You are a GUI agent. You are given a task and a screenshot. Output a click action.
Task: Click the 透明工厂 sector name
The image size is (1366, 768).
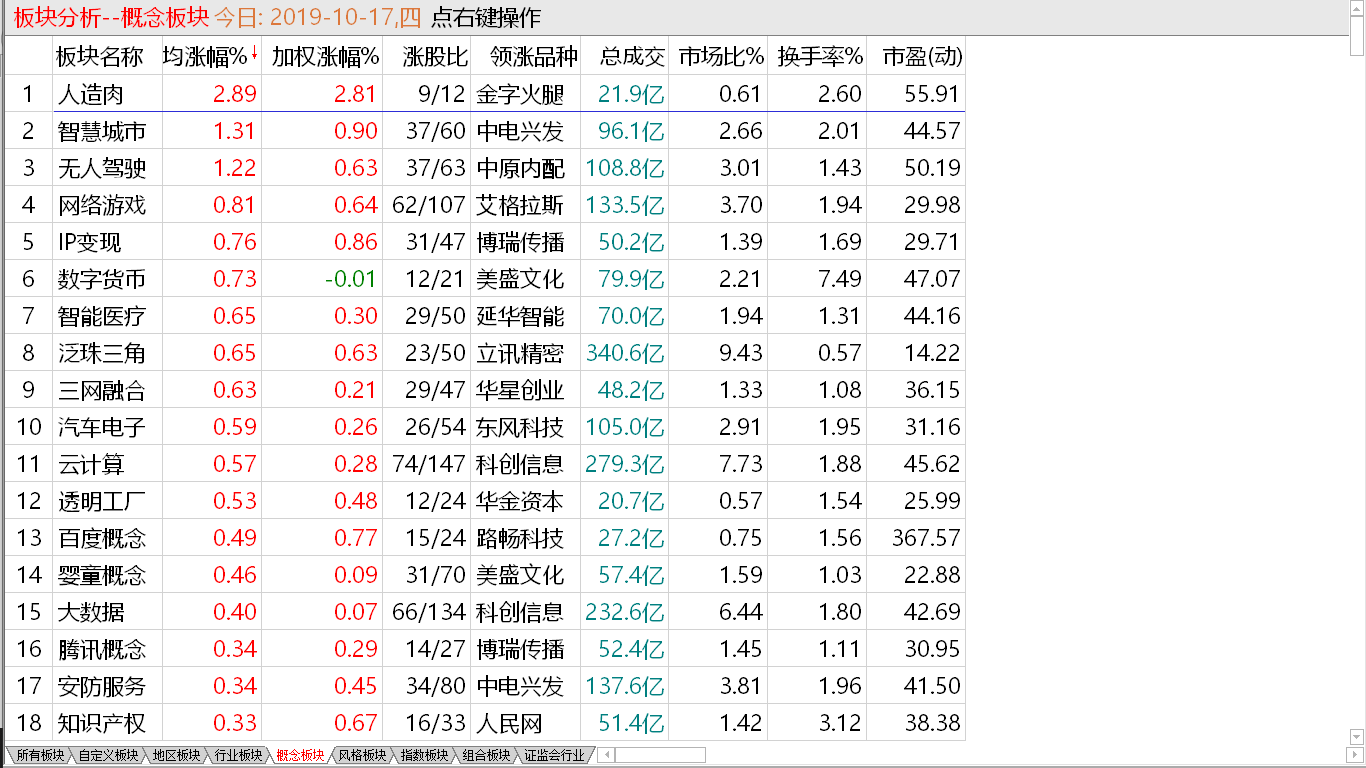pos(102,501)
